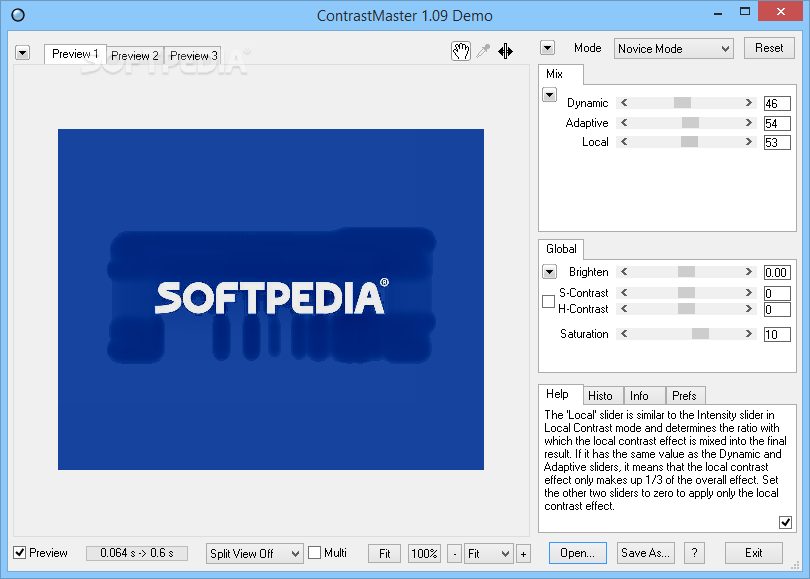The height and width of the screenshot is (579, 810).
Task: Open the Histo tab
Action: coord(603,396)
